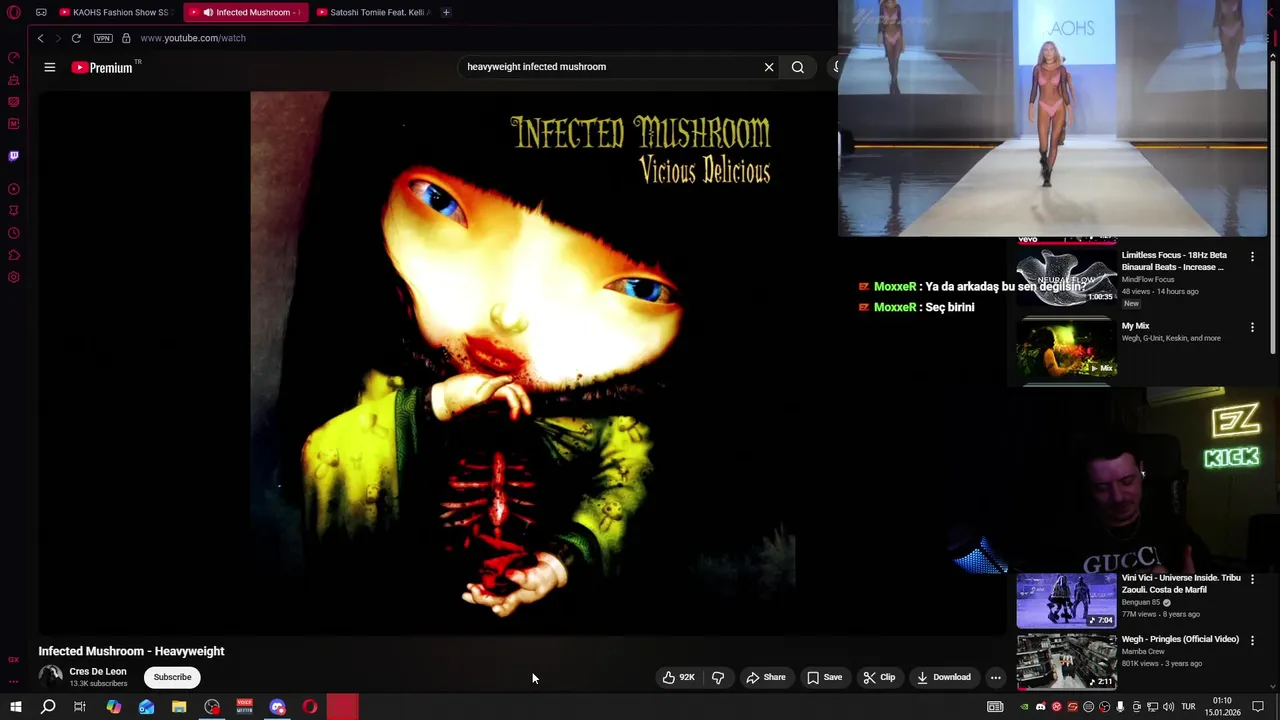Open options for Vini Vici video
Viewport: 1280px width, 720px height.
[1252, 579]
